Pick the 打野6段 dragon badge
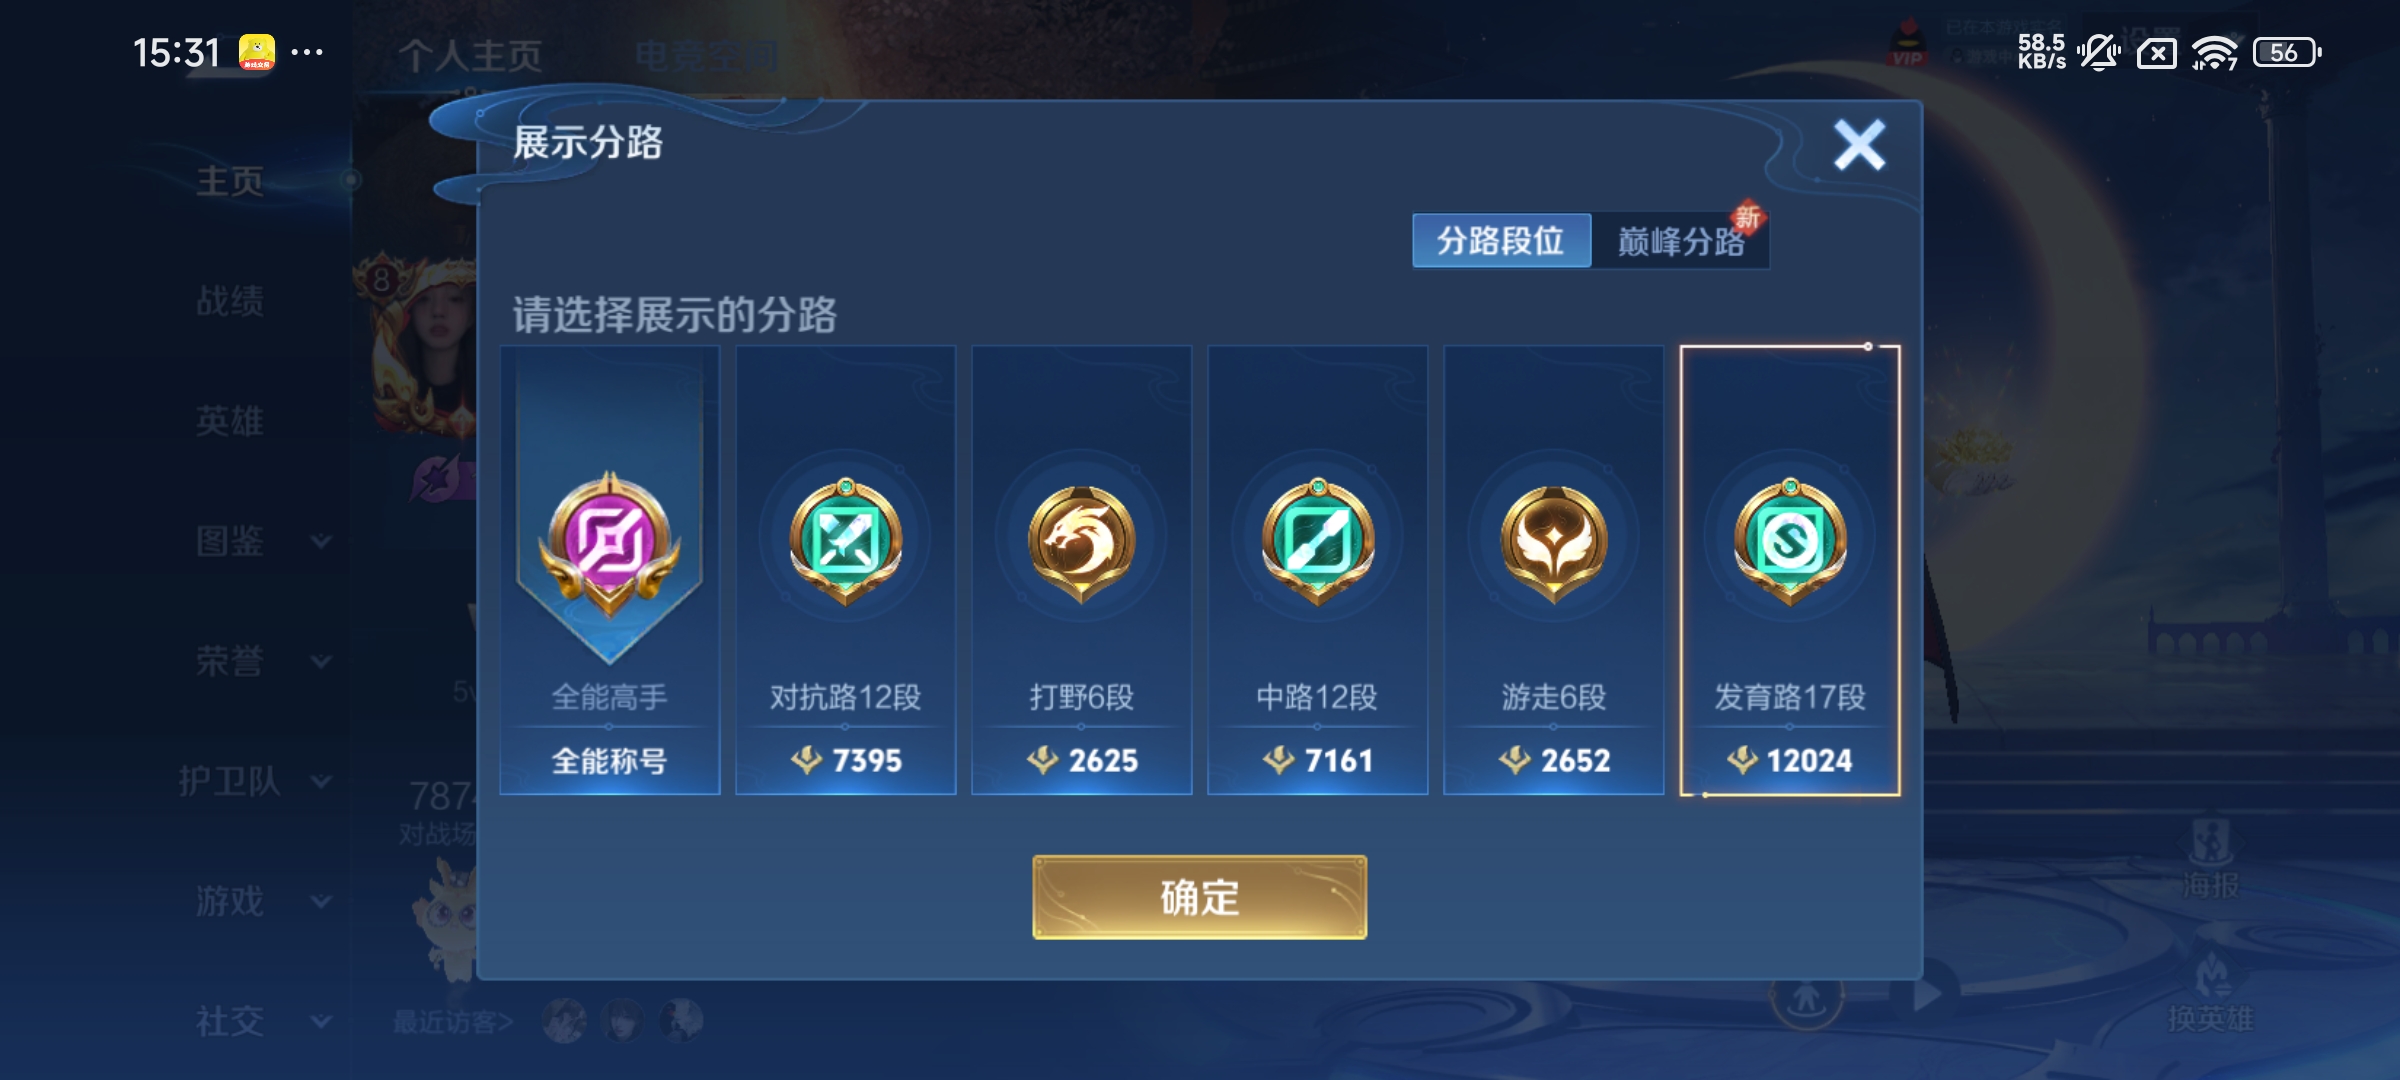 coord(1081,543)
